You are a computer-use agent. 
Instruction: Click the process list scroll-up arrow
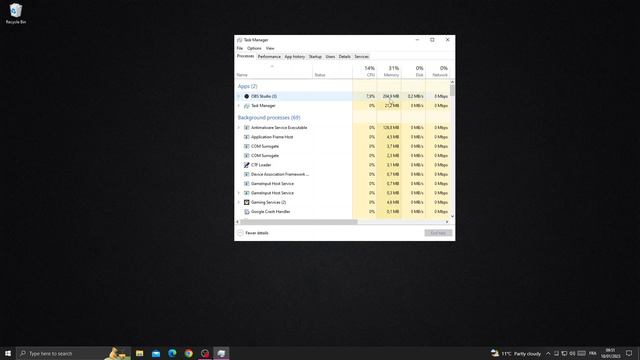tap(452, 82)
